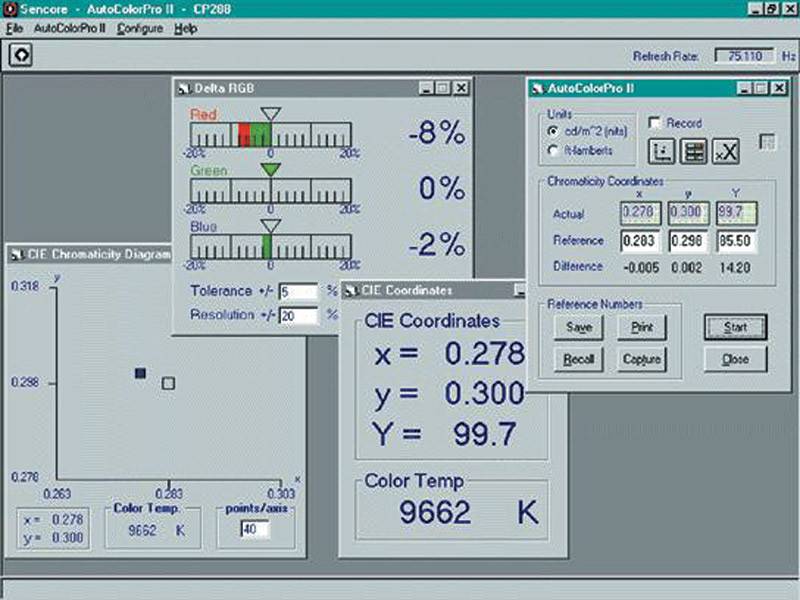Click the Sencore application title bar icon
Image resolution: width=800 pixels, height=600 pixels.
pos(9,9)
